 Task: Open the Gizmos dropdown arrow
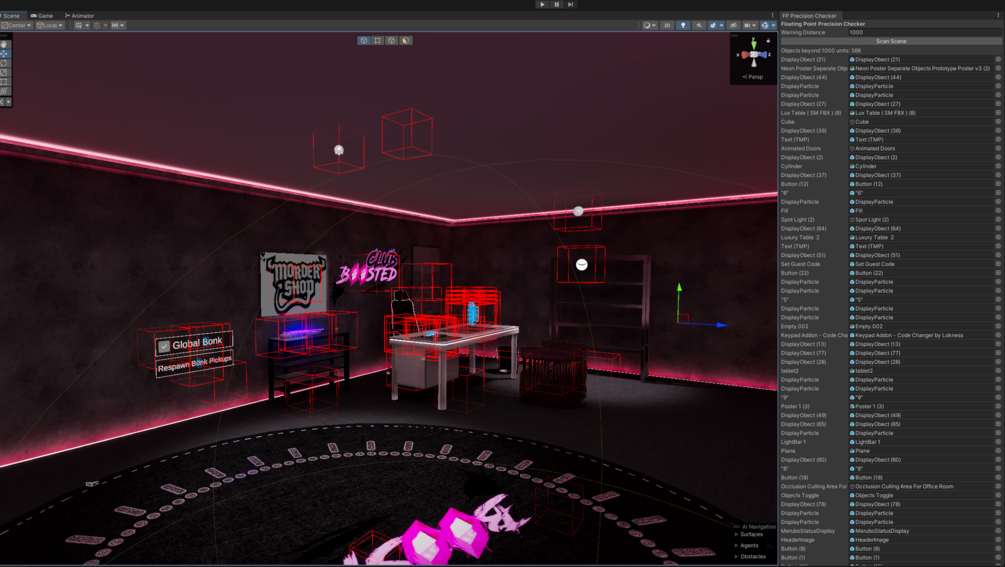(x=774, y=25)
